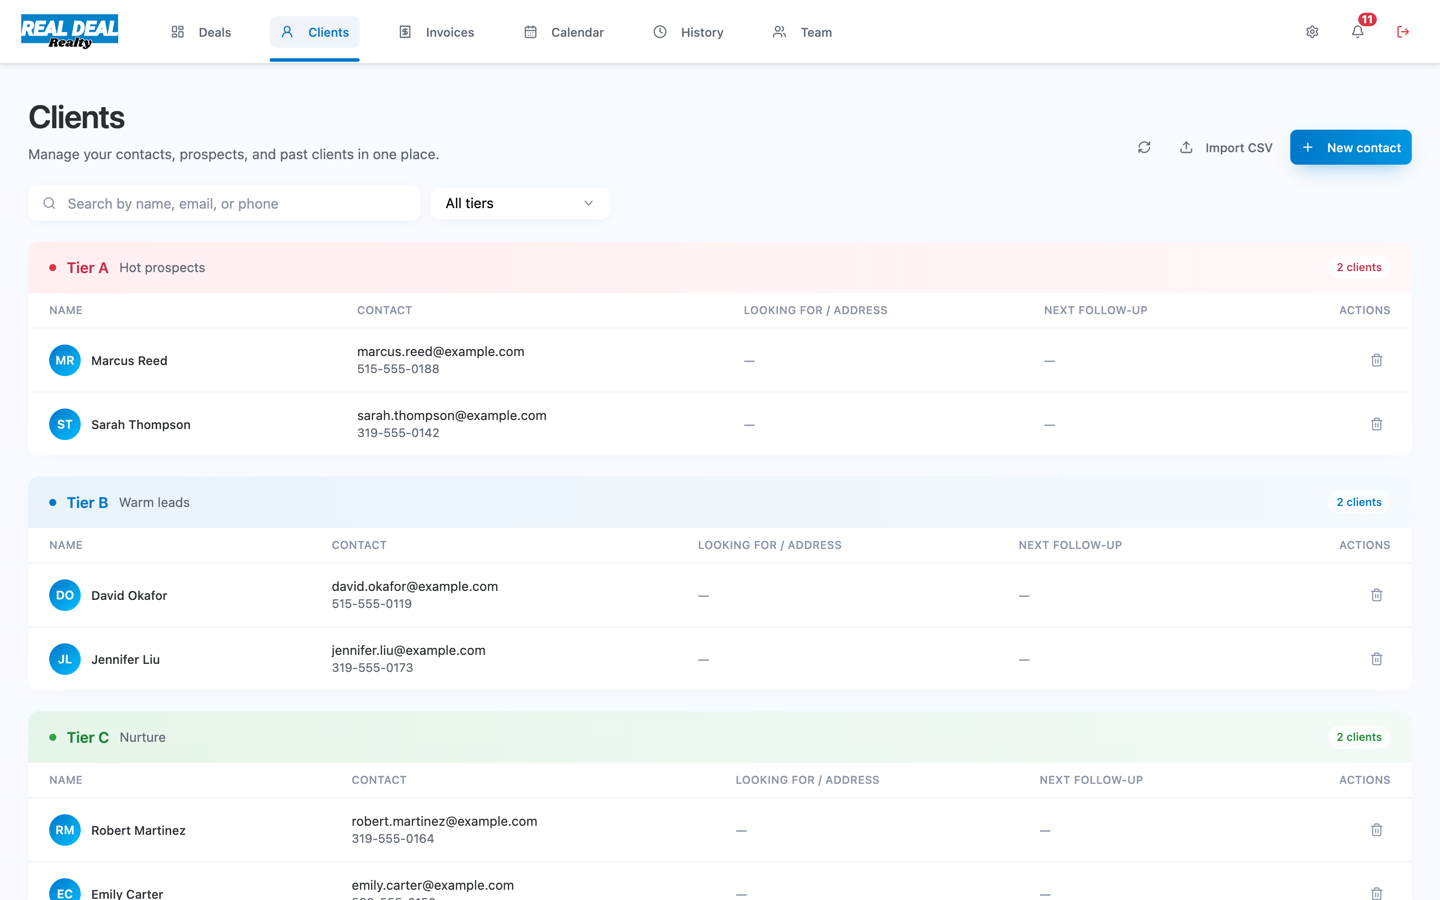Click the search magnifier icon

click(x=49, y=204)
